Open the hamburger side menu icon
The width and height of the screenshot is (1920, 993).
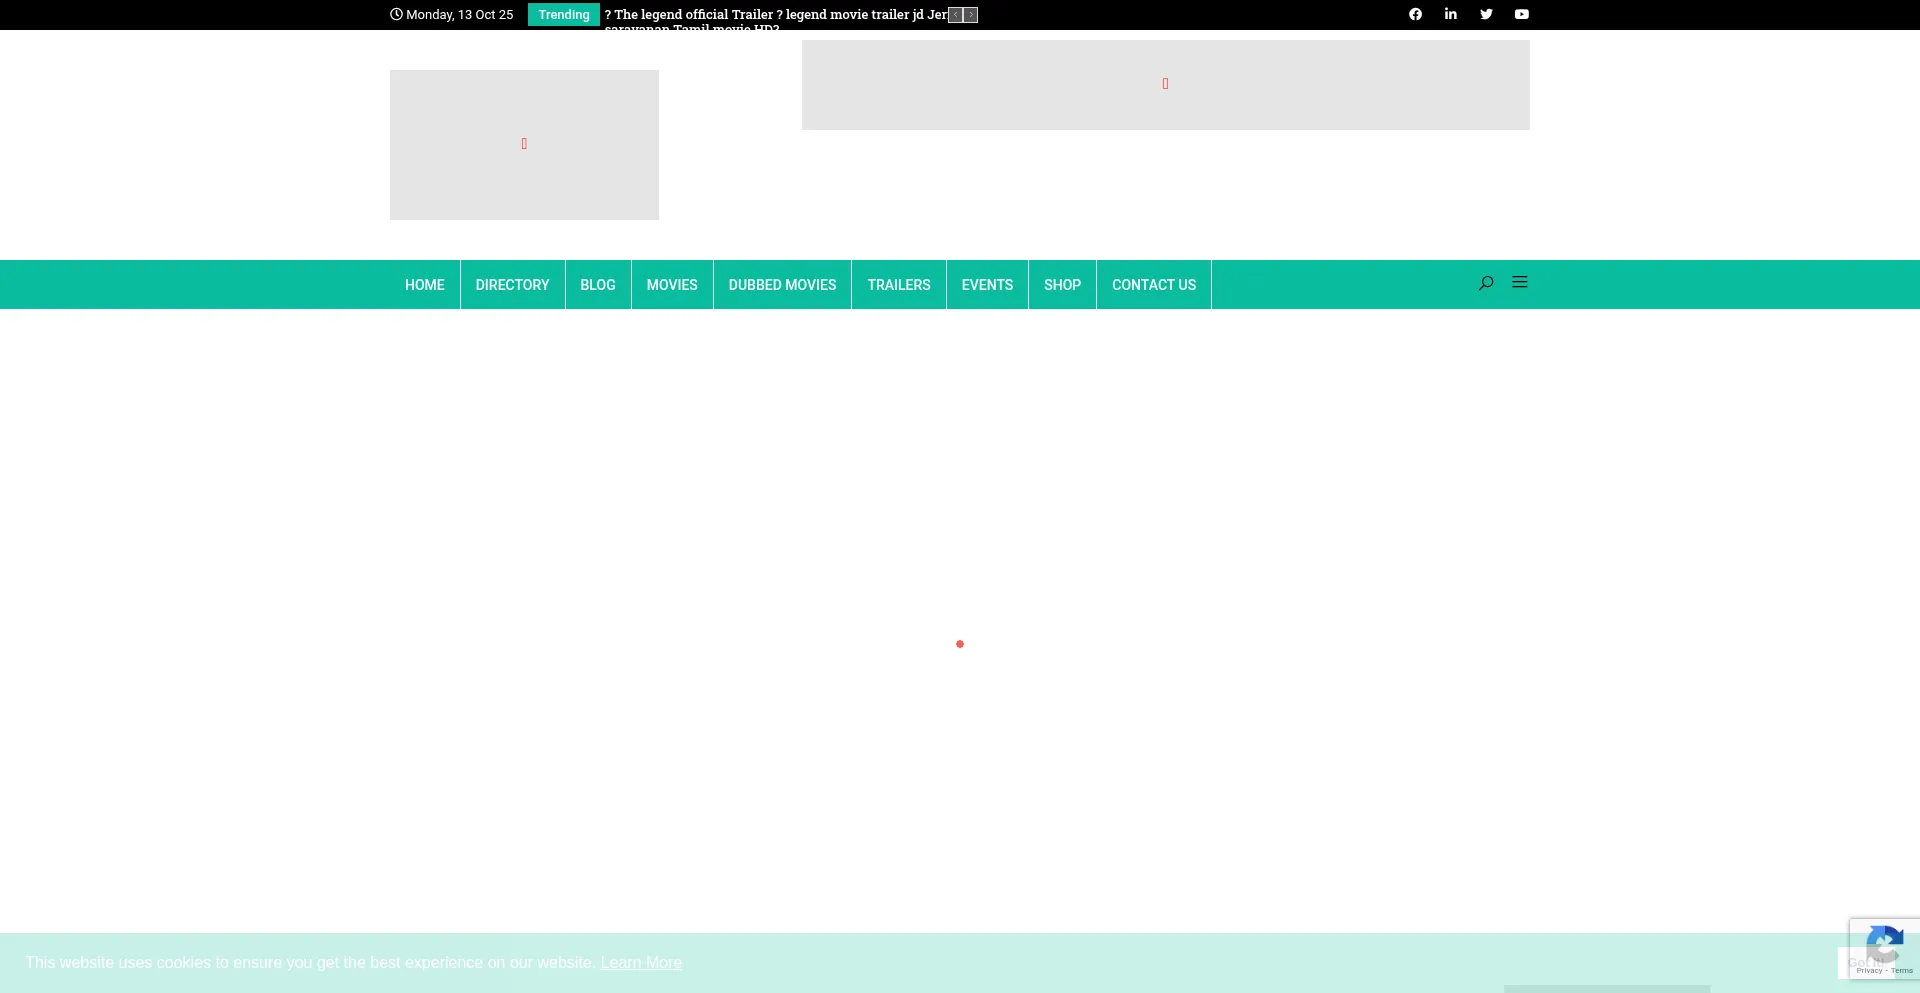tap(1520, 283)
